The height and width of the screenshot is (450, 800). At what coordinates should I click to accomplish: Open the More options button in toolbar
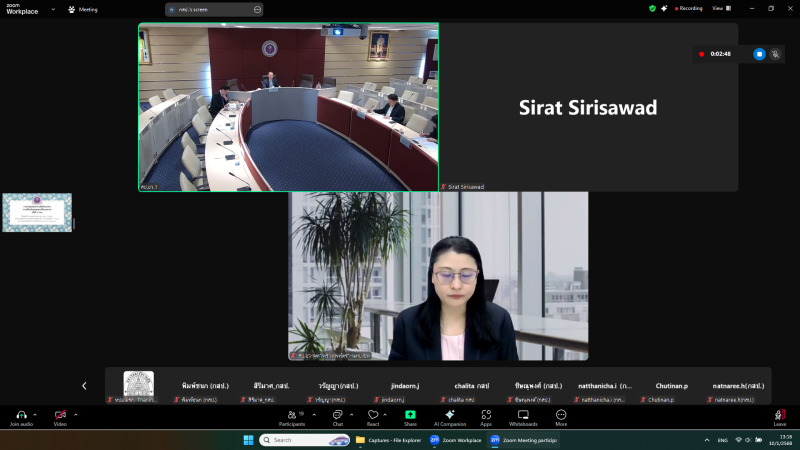click(561, 415)
